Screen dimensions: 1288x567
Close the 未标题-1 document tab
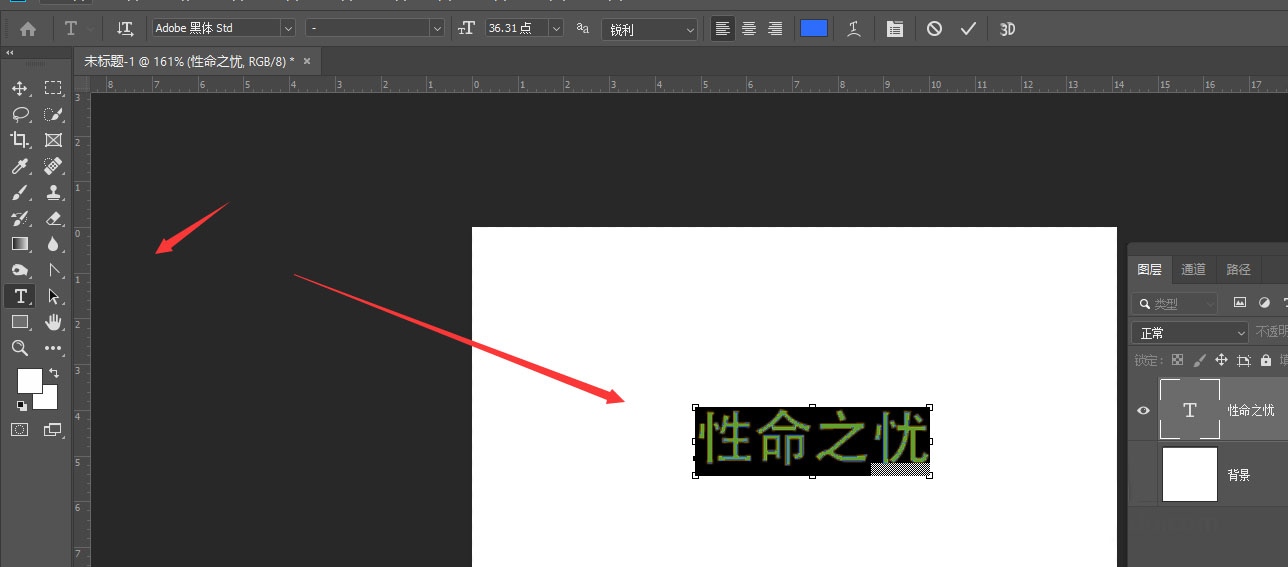coord(307,61)
